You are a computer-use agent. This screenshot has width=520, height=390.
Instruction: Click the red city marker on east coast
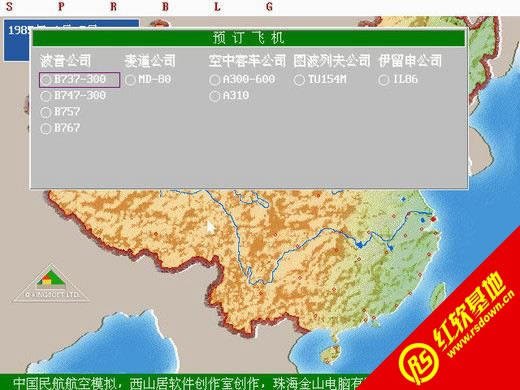[x=433, y=219]
